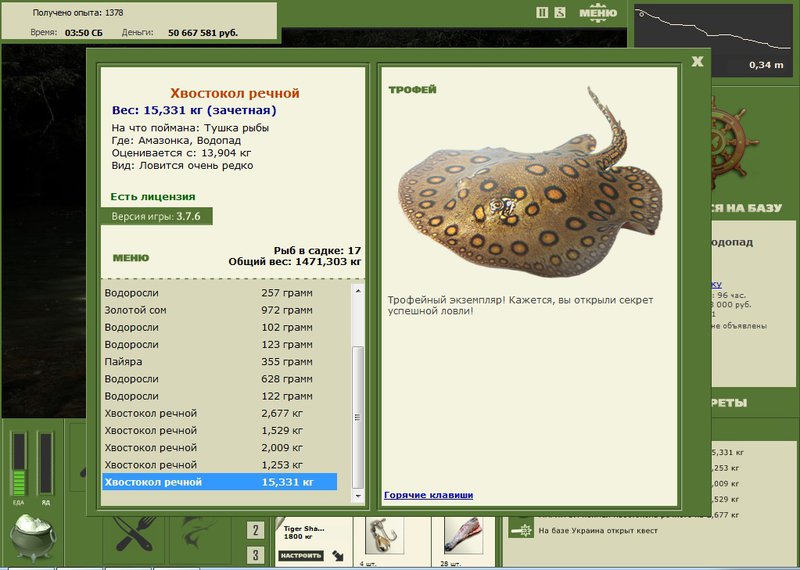
Task: Select Золотой сом 972 грамм in list
Action: [219, 310]
